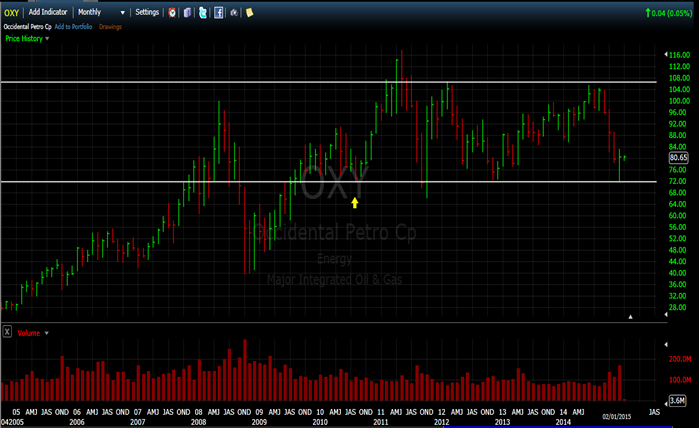Viewport: 699px width, 428px height.
Task: Click the Add Indicator menu
Action: [x=48, y=12]
